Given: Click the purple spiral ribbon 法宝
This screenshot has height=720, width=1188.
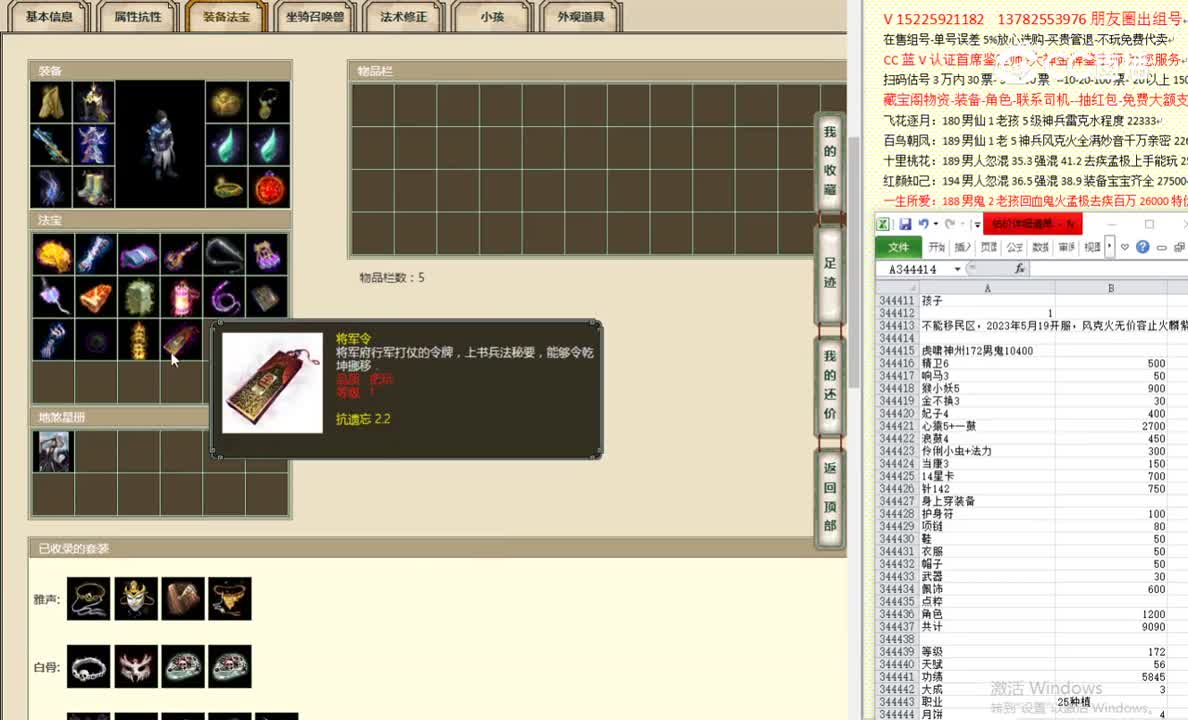Looking at the screenshot, I should click(224, 297).
